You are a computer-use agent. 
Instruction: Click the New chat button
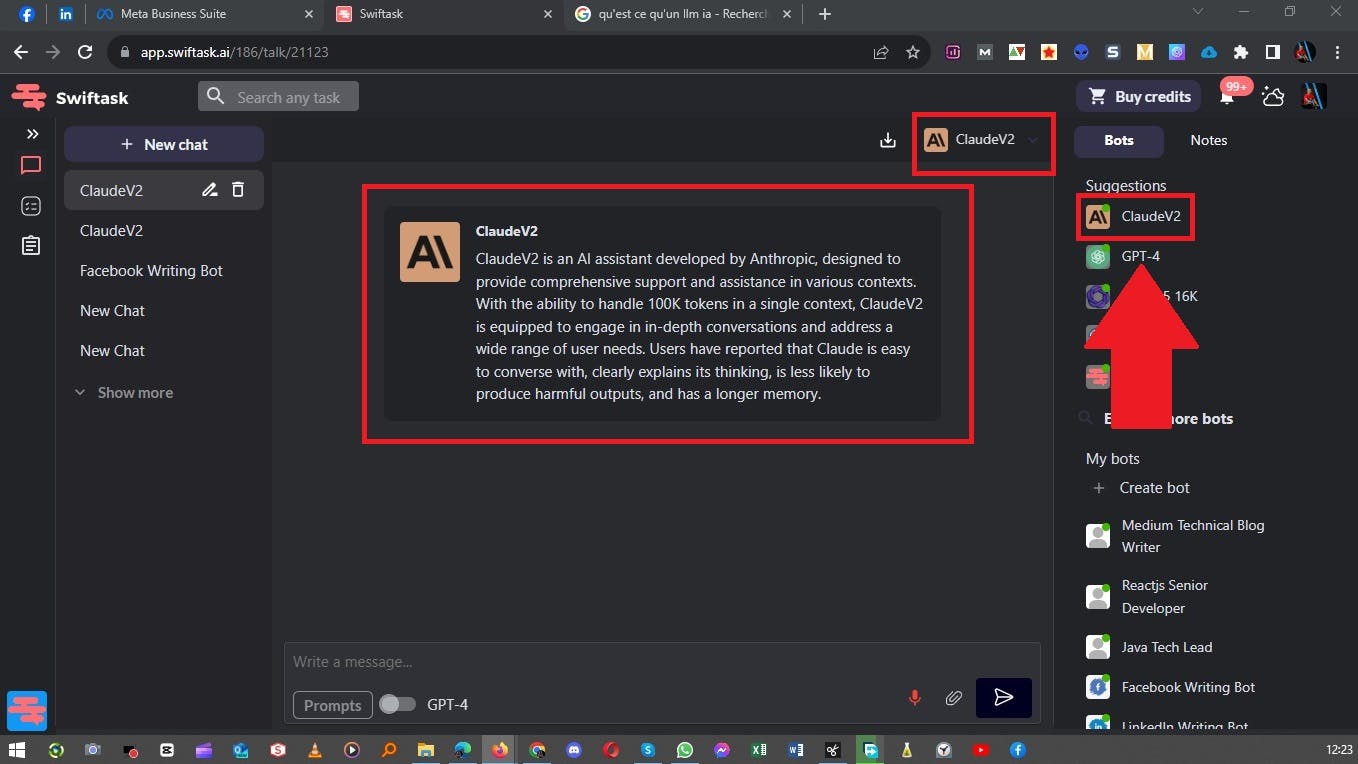click(x=164, y=144)
